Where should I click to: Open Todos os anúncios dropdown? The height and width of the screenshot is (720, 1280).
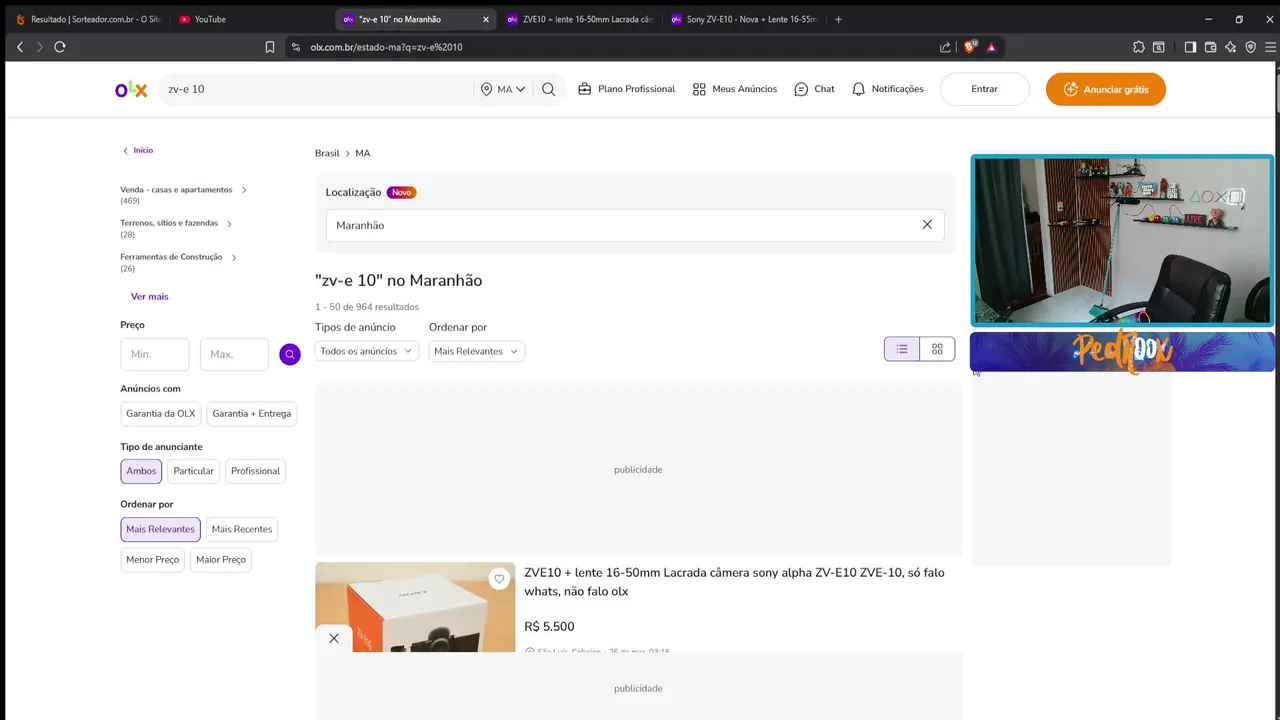367,351
